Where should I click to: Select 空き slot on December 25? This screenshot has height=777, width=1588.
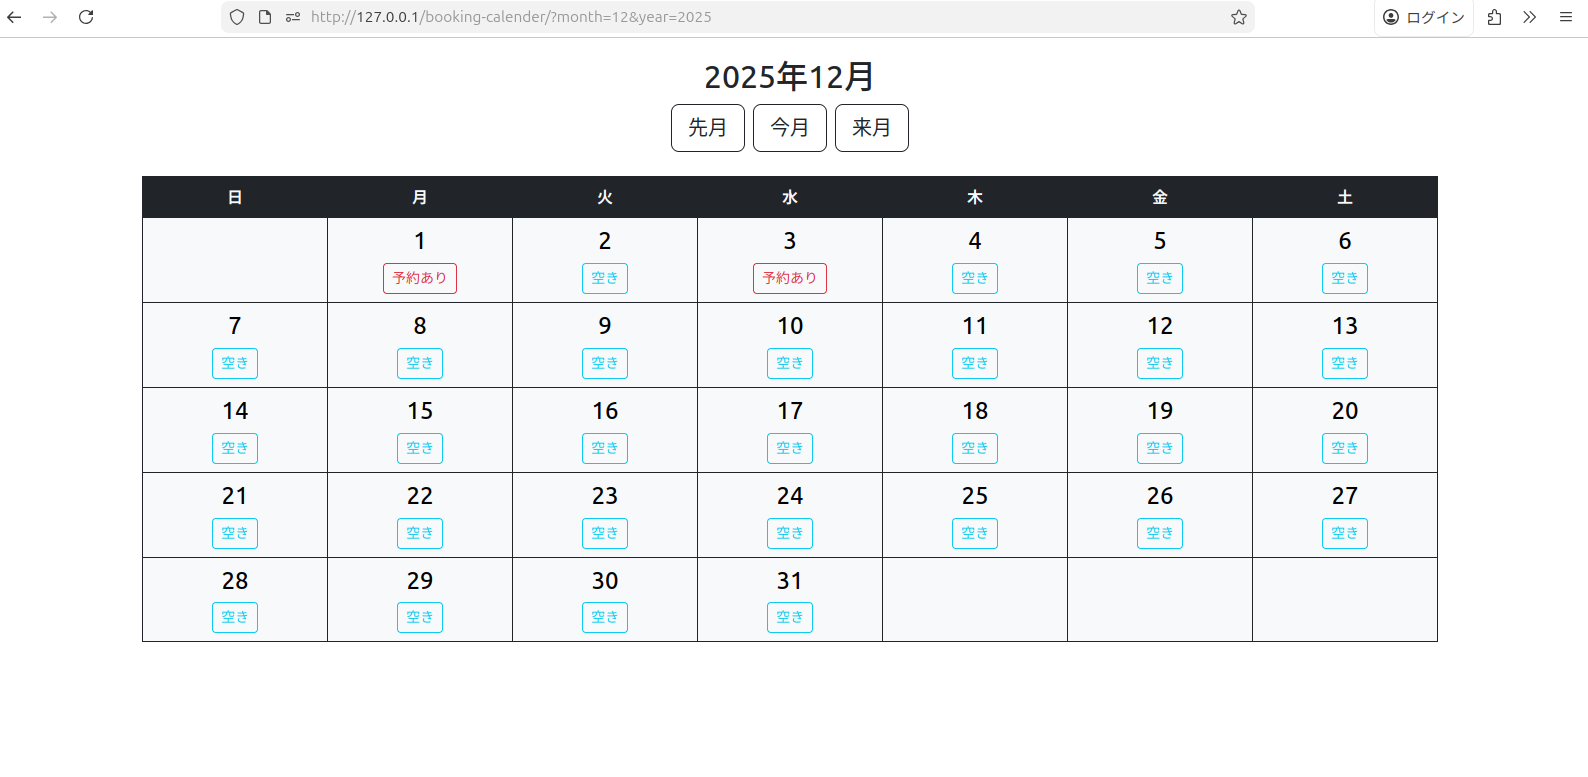[975, 533]
